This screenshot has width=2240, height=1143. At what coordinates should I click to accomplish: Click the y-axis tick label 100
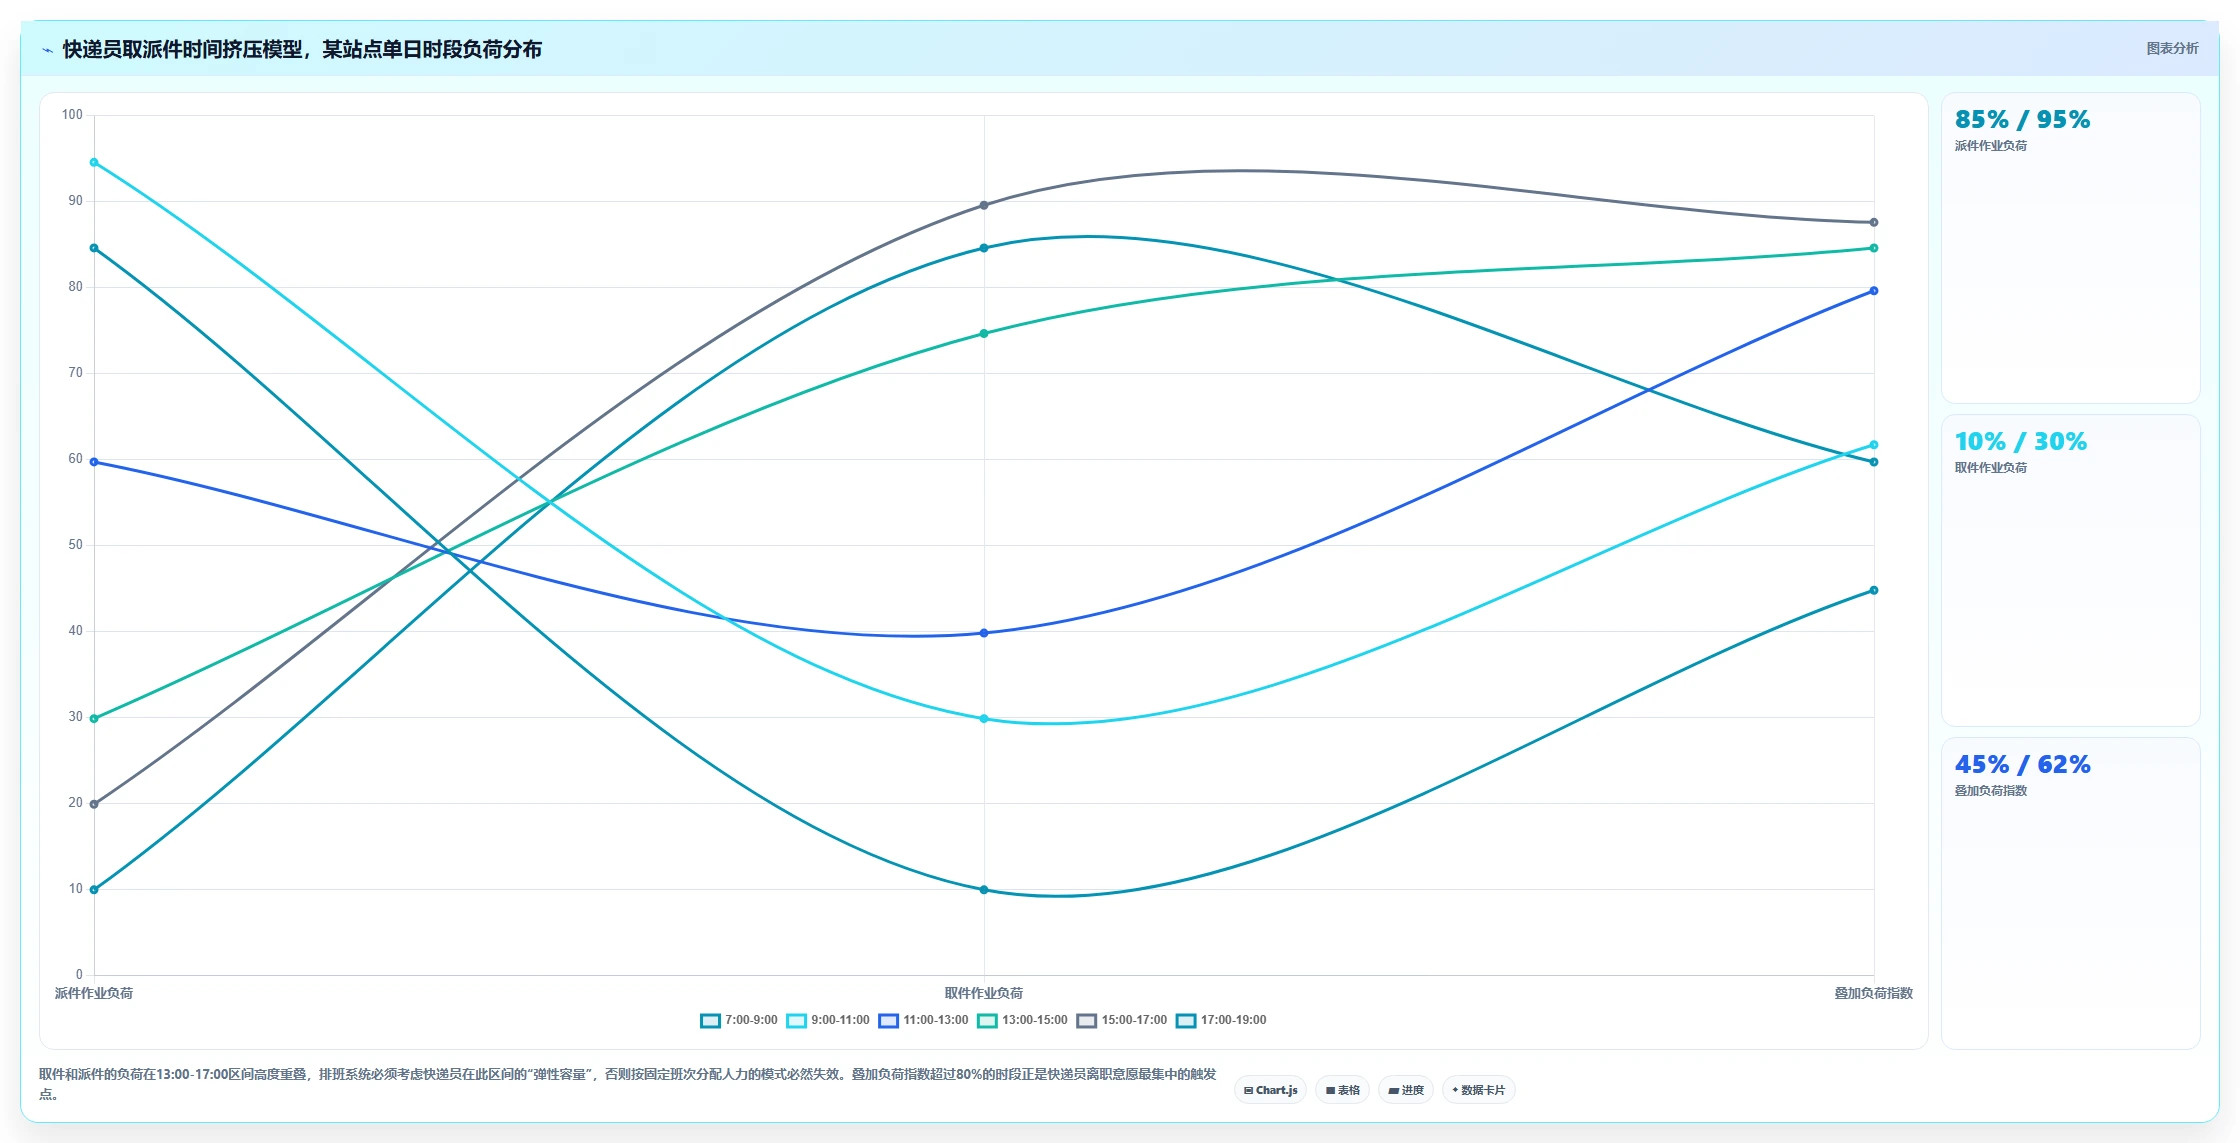[72, 115]
